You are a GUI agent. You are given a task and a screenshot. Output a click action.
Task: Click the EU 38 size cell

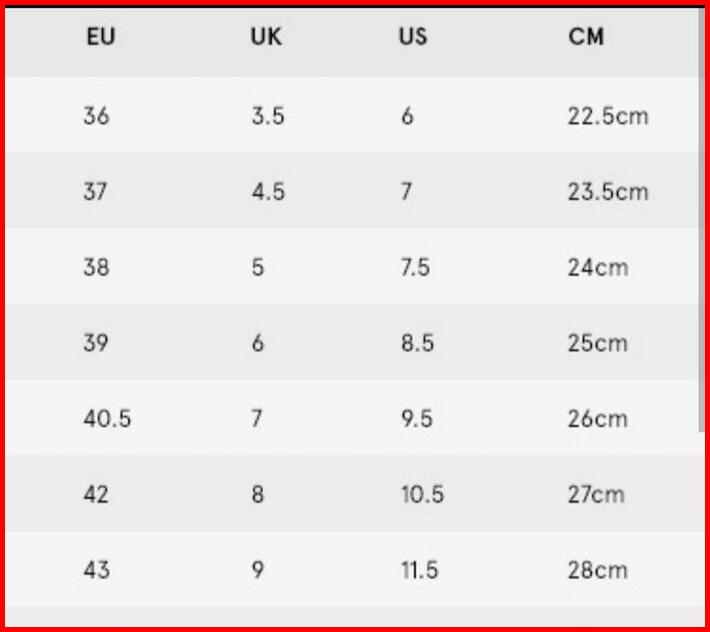[x=97, y=267]
